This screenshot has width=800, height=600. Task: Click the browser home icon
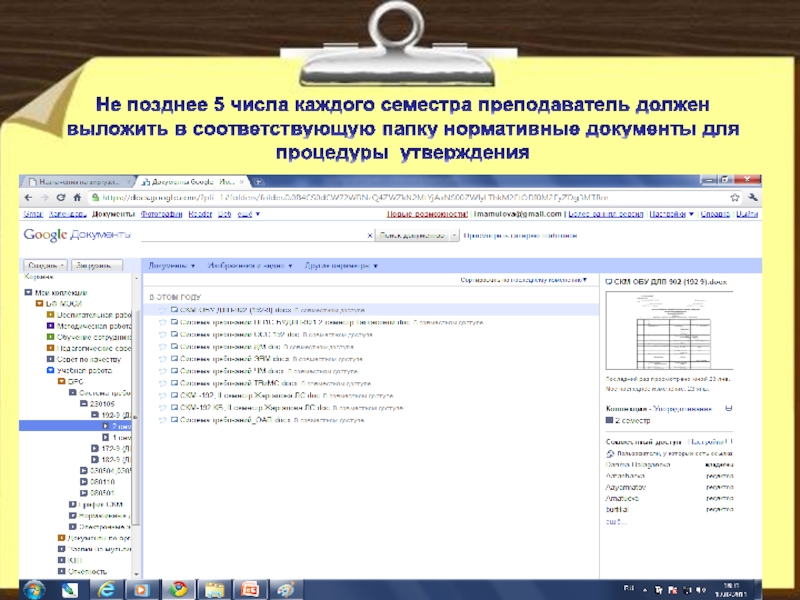(x=76, y=199)
